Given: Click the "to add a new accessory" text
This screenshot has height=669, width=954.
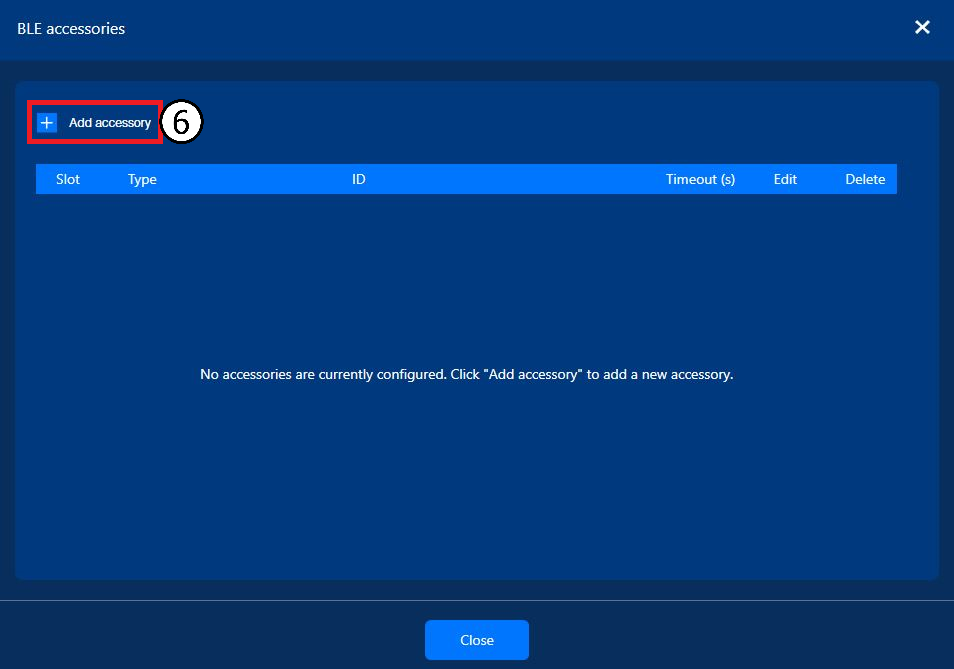Looking at the screenshot, I should coord(660,374).
